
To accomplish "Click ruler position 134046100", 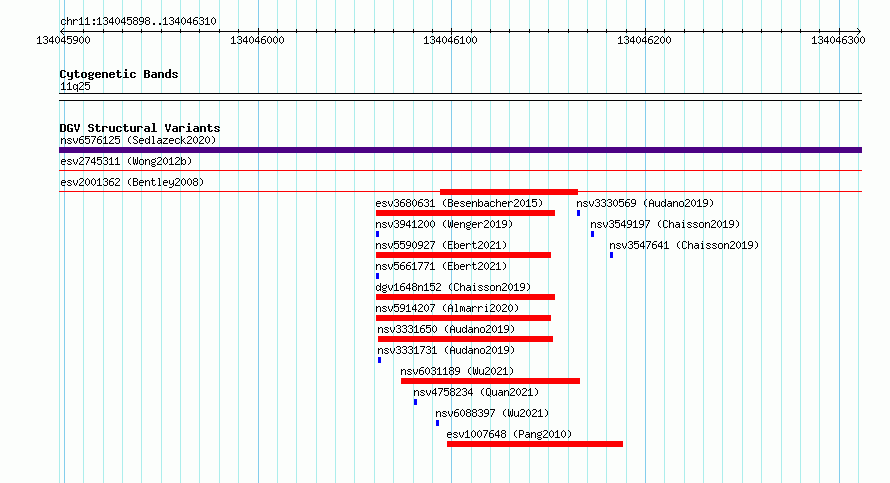I will pyautogui.click(x=451, y=40).
